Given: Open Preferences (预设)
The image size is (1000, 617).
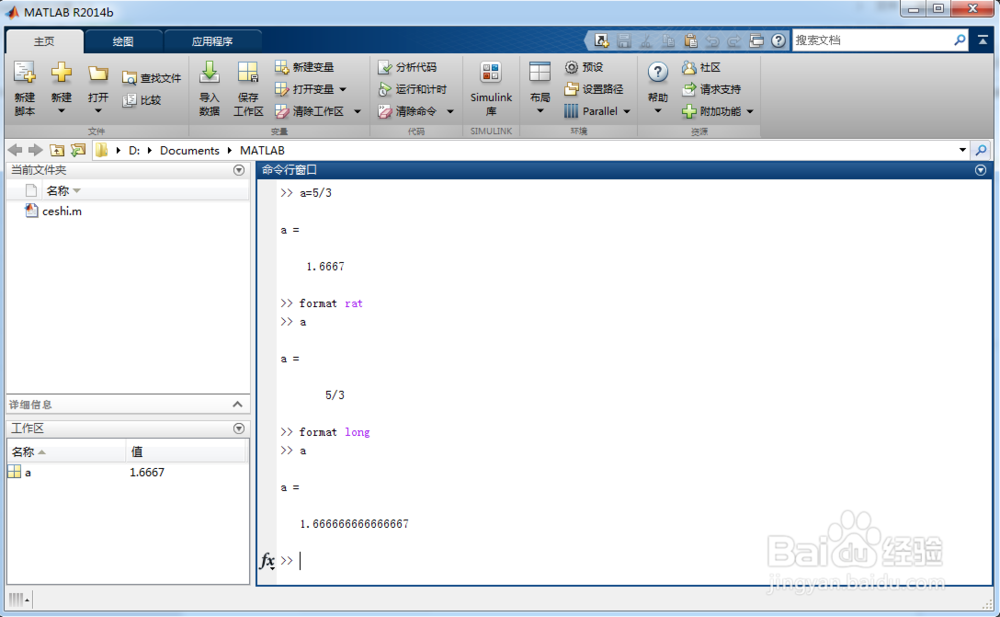Looking at the screenshot, I should point(584,67).
